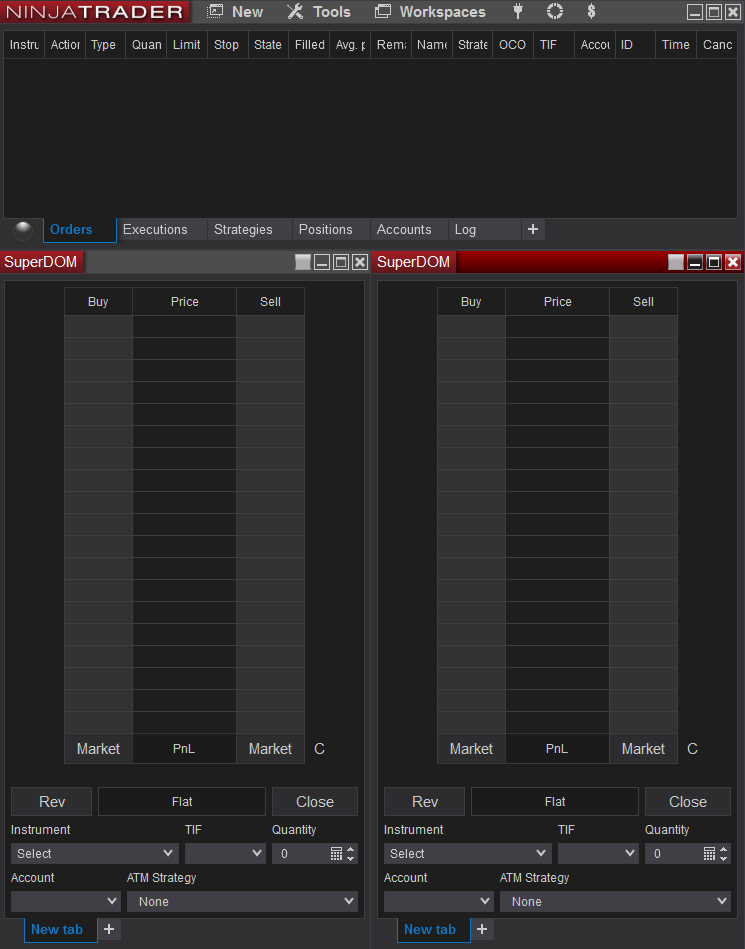Click Flat button in left SuperDOM
The image size is (745, 949).
(x=182, y=801)
